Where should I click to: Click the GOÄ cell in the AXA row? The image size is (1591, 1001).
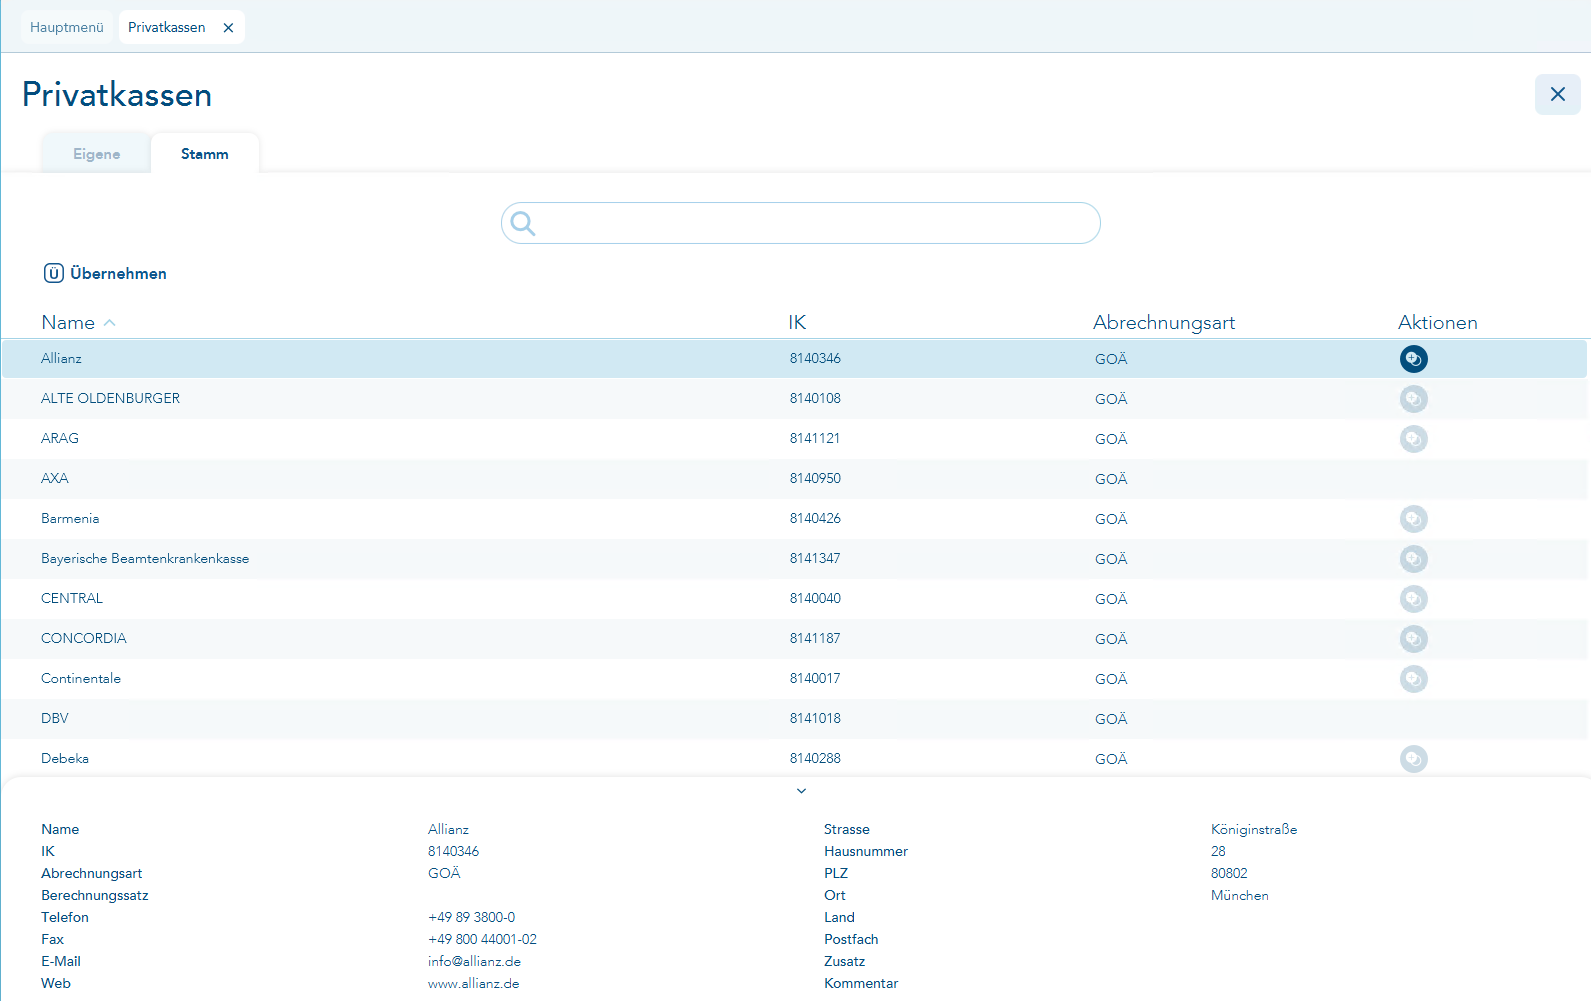(1111, 479)
